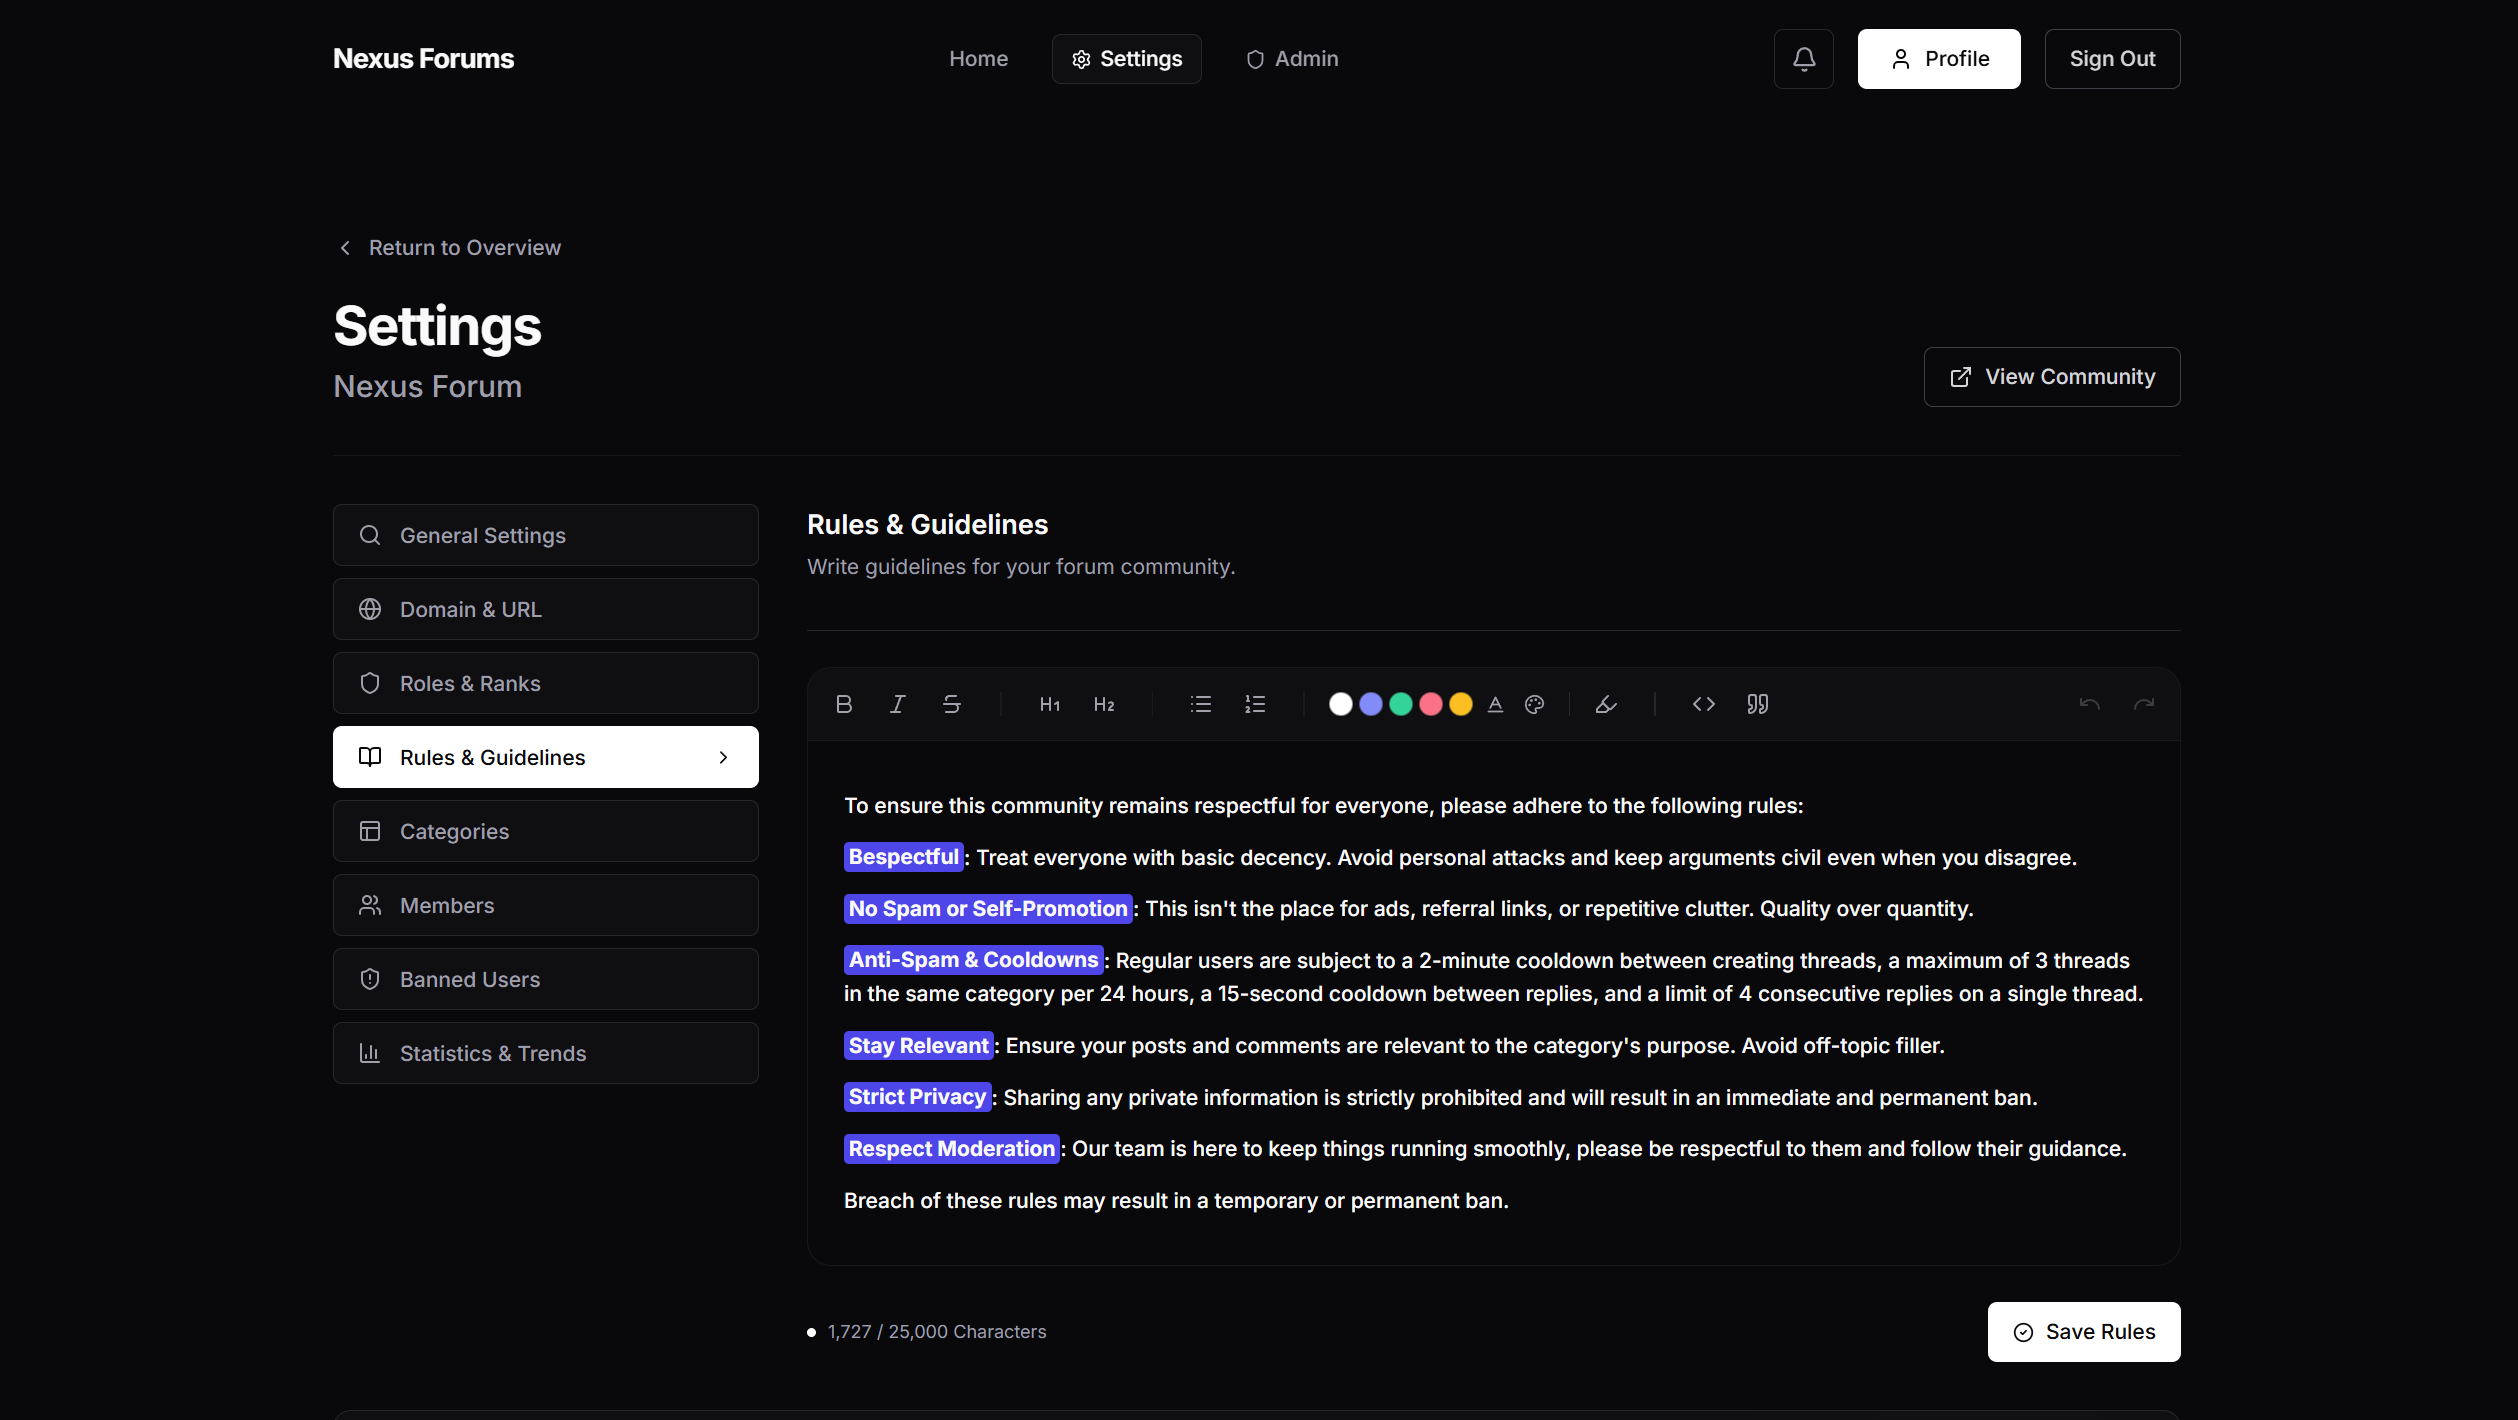Open the Profile button

click(x=1939, y=59)
